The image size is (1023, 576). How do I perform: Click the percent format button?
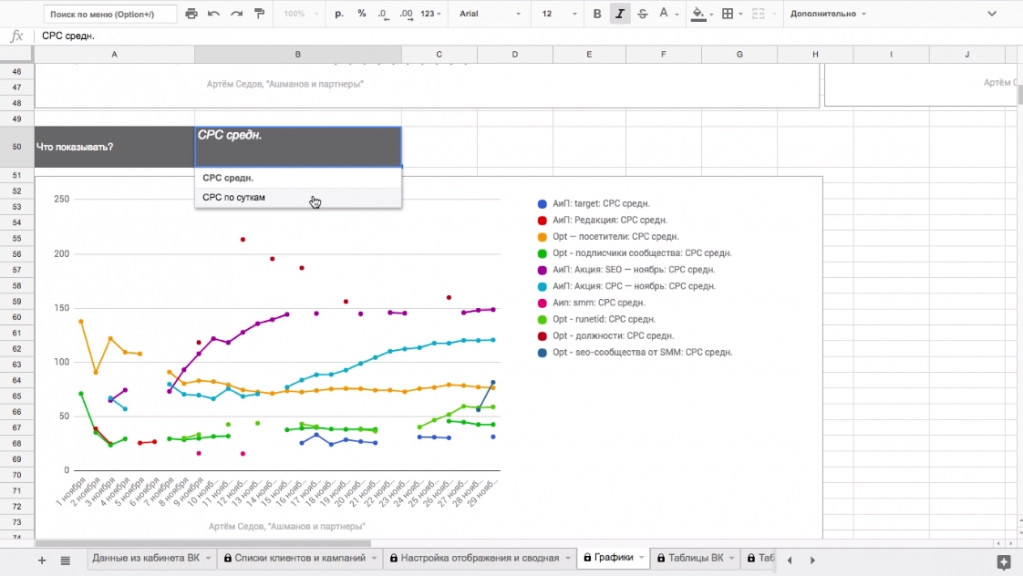(x=361, y=14)
